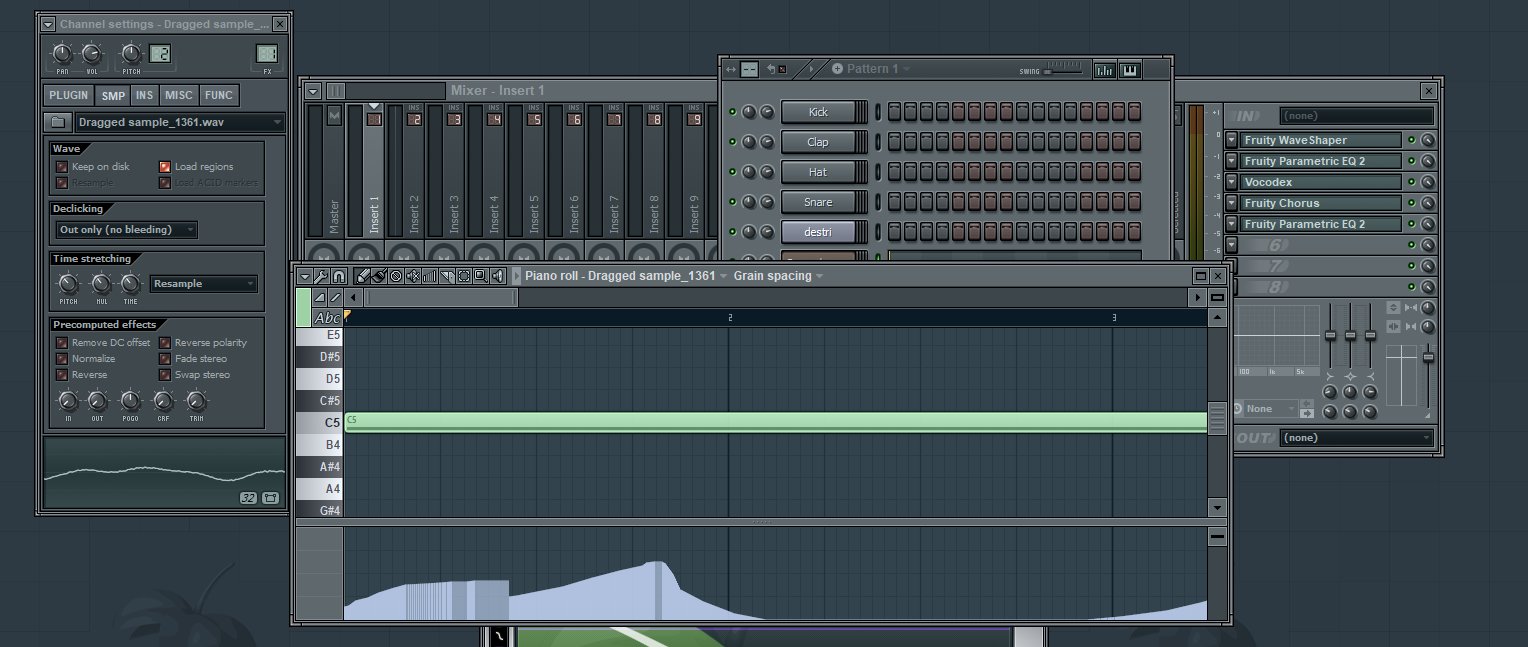Select the Draw pencil tool in piano roll
The height and width of the screenshot is (647, 1528).
click(x=363, y=276)
